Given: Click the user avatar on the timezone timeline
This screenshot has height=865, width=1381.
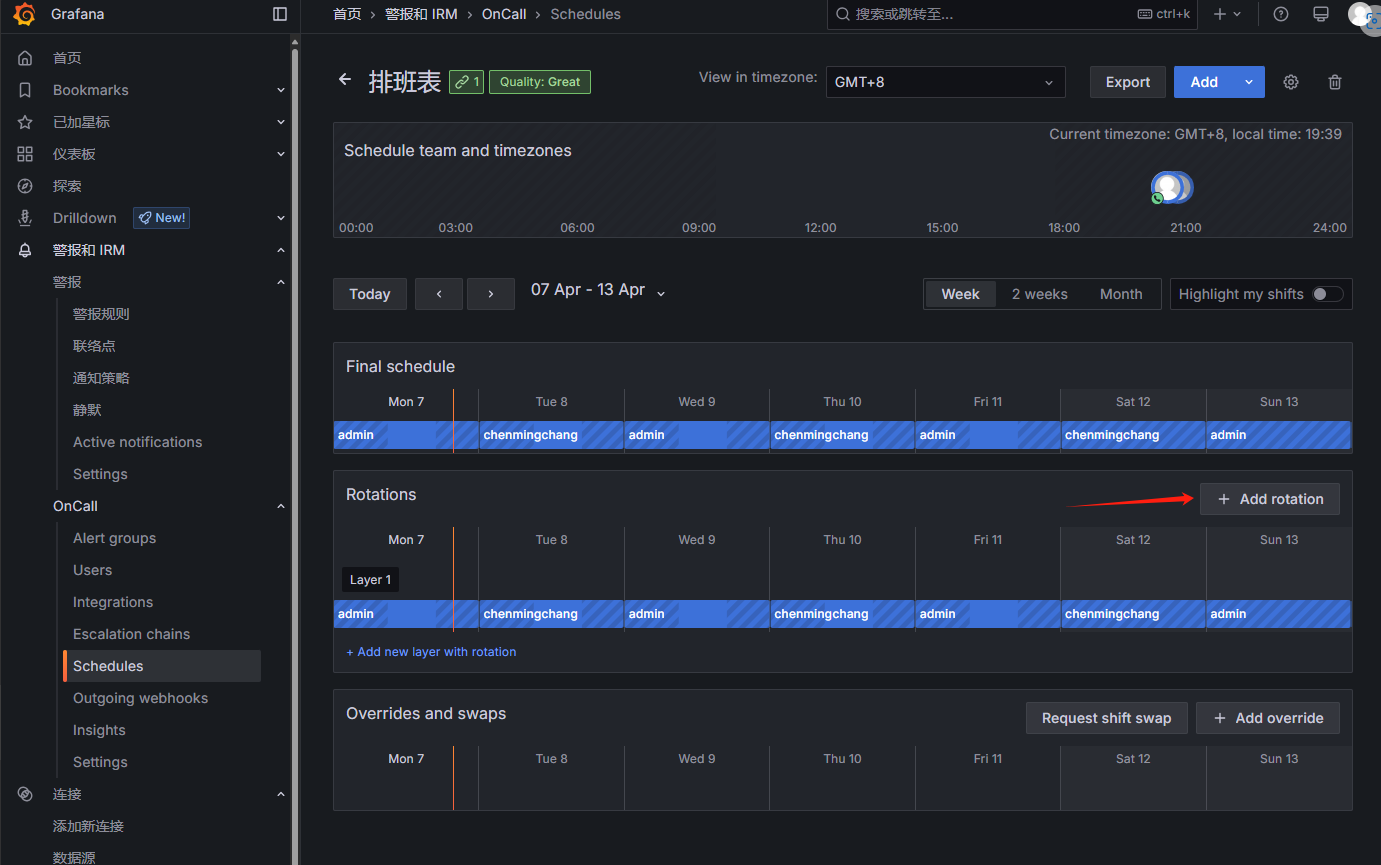Looking at the screenshot, I should point(1168,187).
